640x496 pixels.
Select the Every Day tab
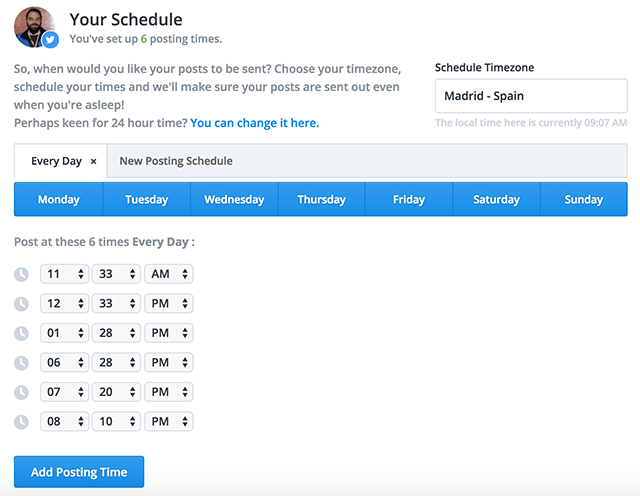(x=56, y=161)
